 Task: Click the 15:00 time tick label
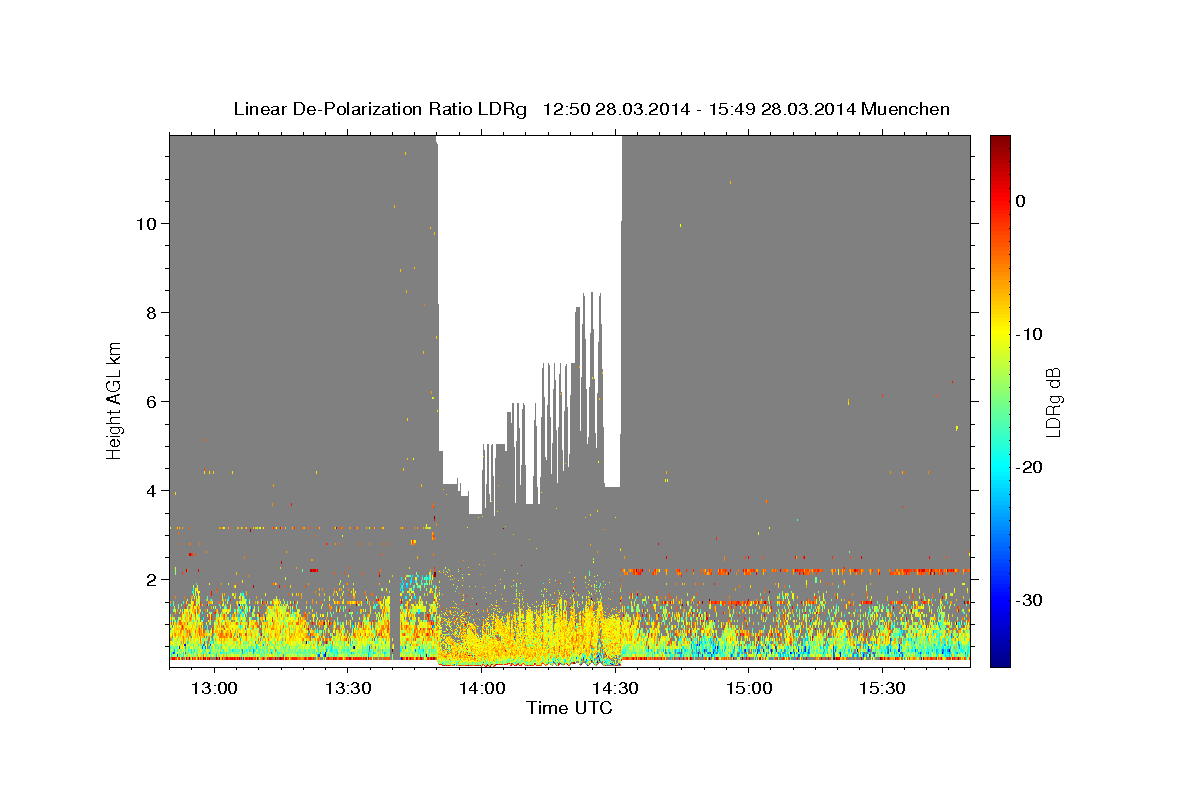click(x=748, y=689)
